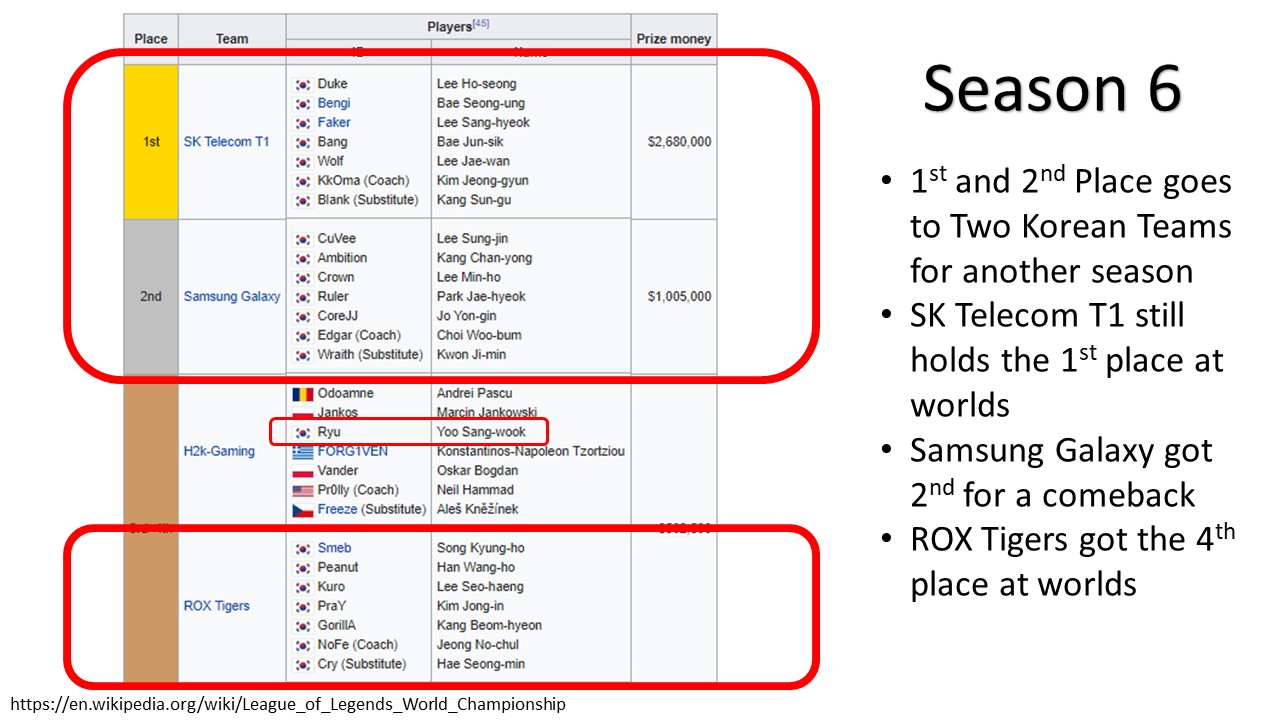1280x720 pixels.
Task: Click the Wikipedia source URL text
Action: (290, 704)
